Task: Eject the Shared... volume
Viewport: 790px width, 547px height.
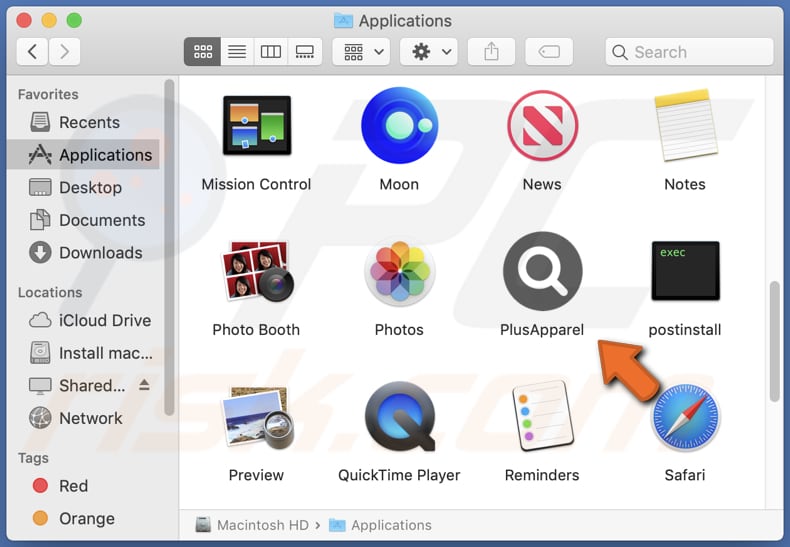Action: click(x=144, y=385)
